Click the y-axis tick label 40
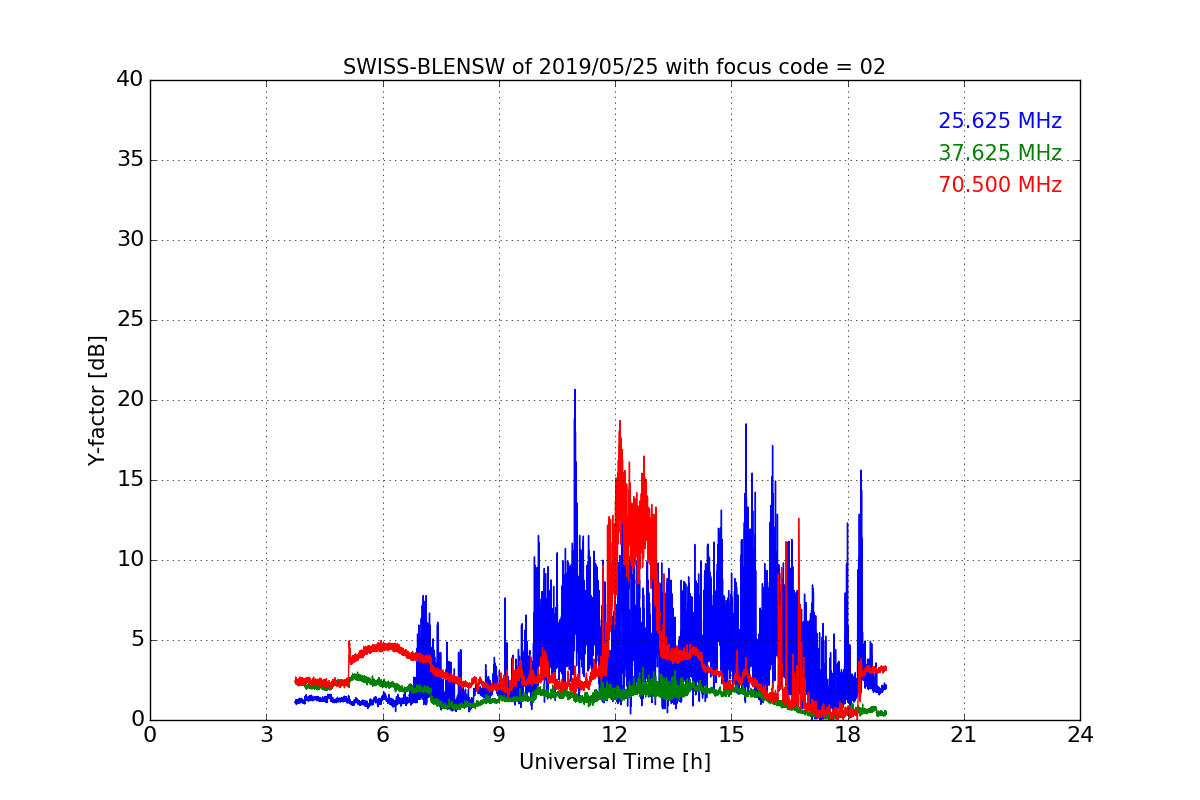This screenshot has height=800, width=1200. (130, 80)
